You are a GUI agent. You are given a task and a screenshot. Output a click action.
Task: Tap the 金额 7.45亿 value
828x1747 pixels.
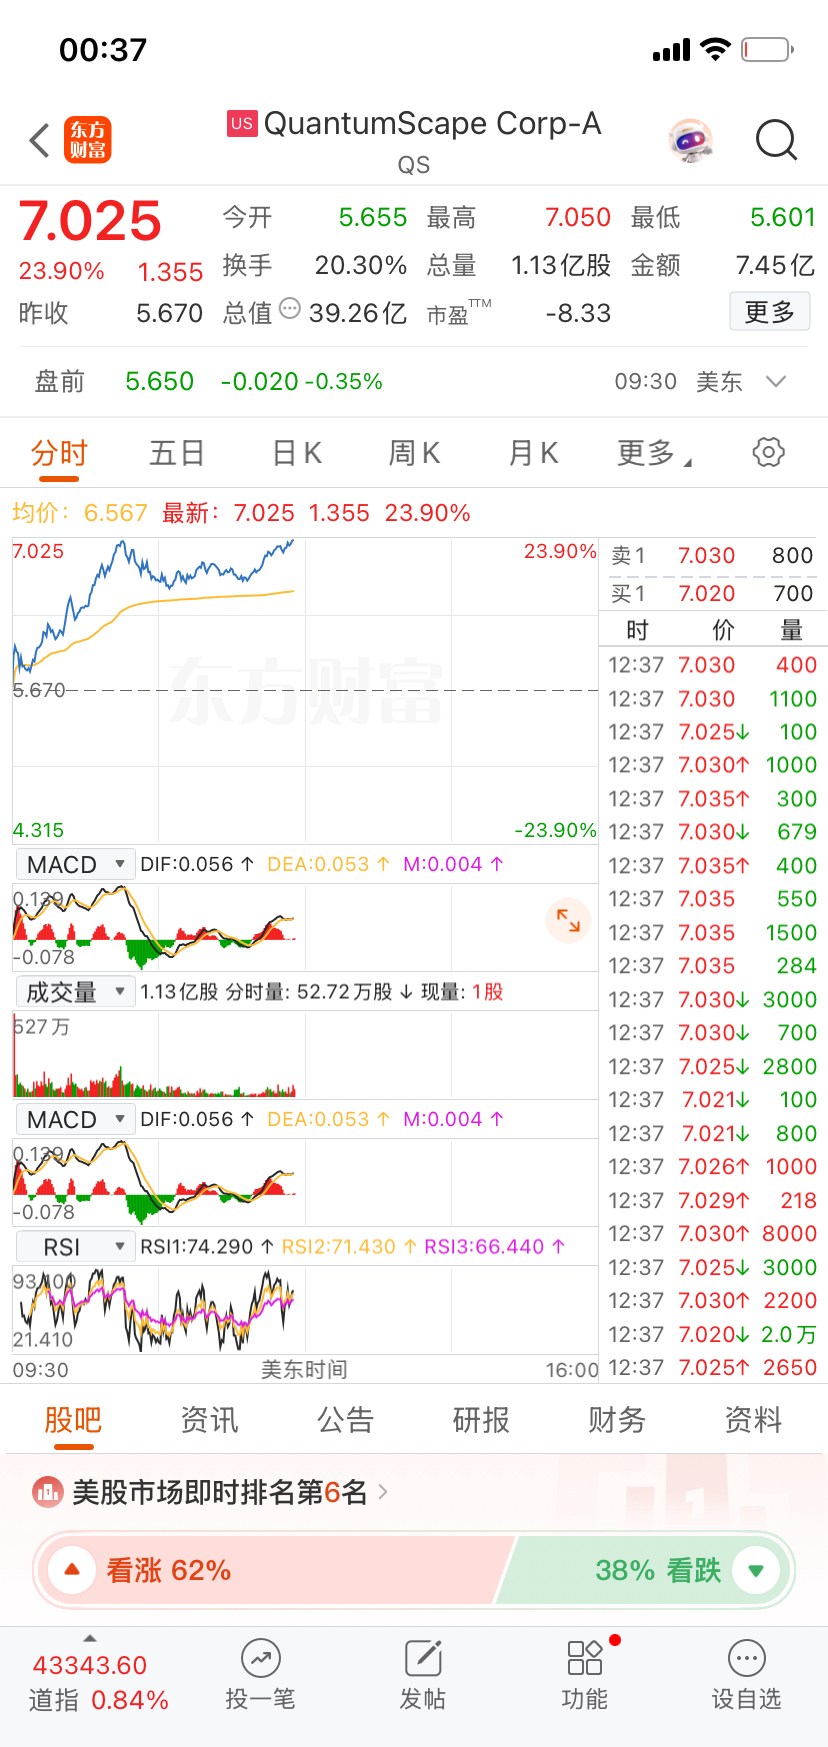[x=775, y=265]
